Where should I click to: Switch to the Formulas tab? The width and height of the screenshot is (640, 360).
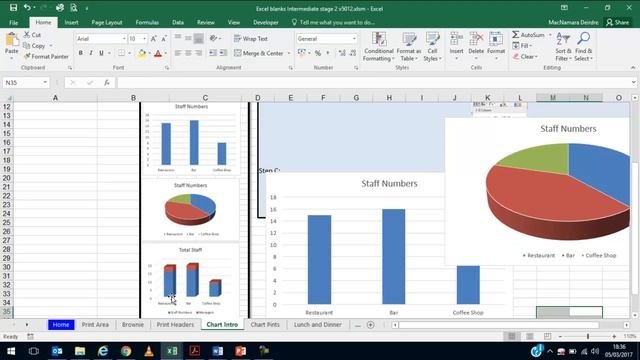pos(147,22)
